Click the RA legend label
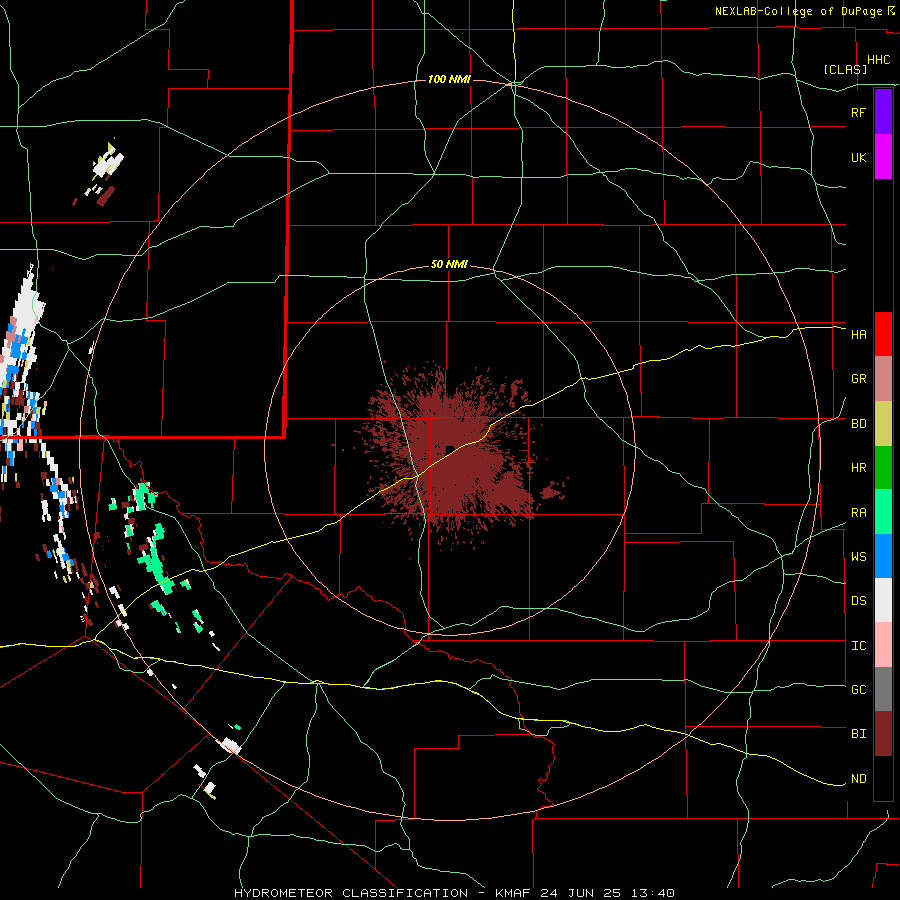900x900 pixels. pyautogui.click(x=858, y=513)
